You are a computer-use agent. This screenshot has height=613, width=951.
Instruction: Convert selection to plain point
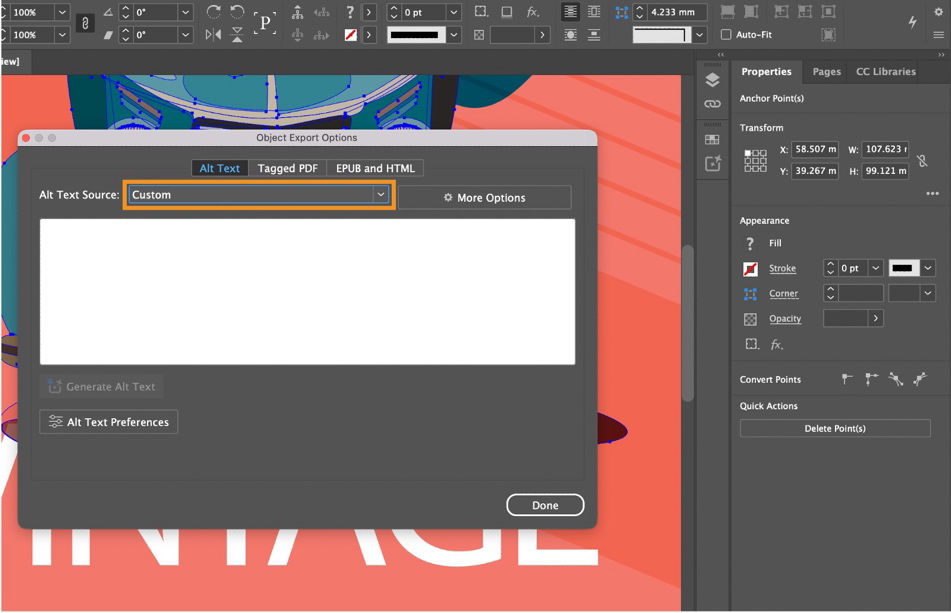pyautogui.click(x=847, y=380)
